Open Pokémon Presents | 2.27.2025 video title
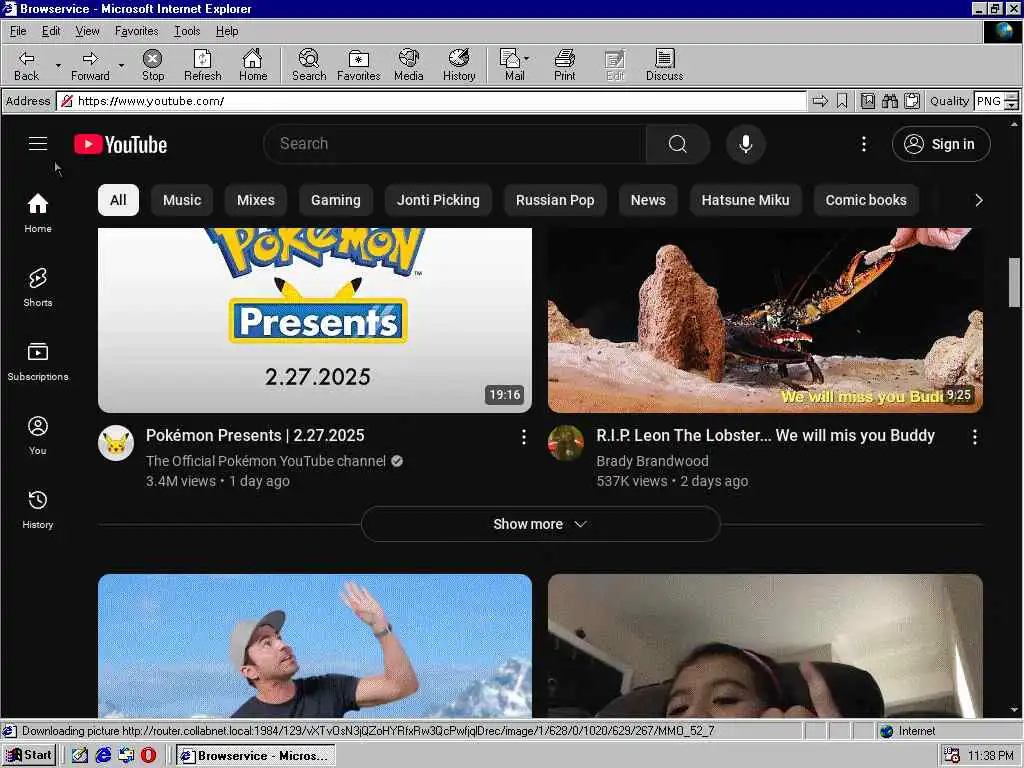The image size is (1024, 768). [x=255, y=436]
